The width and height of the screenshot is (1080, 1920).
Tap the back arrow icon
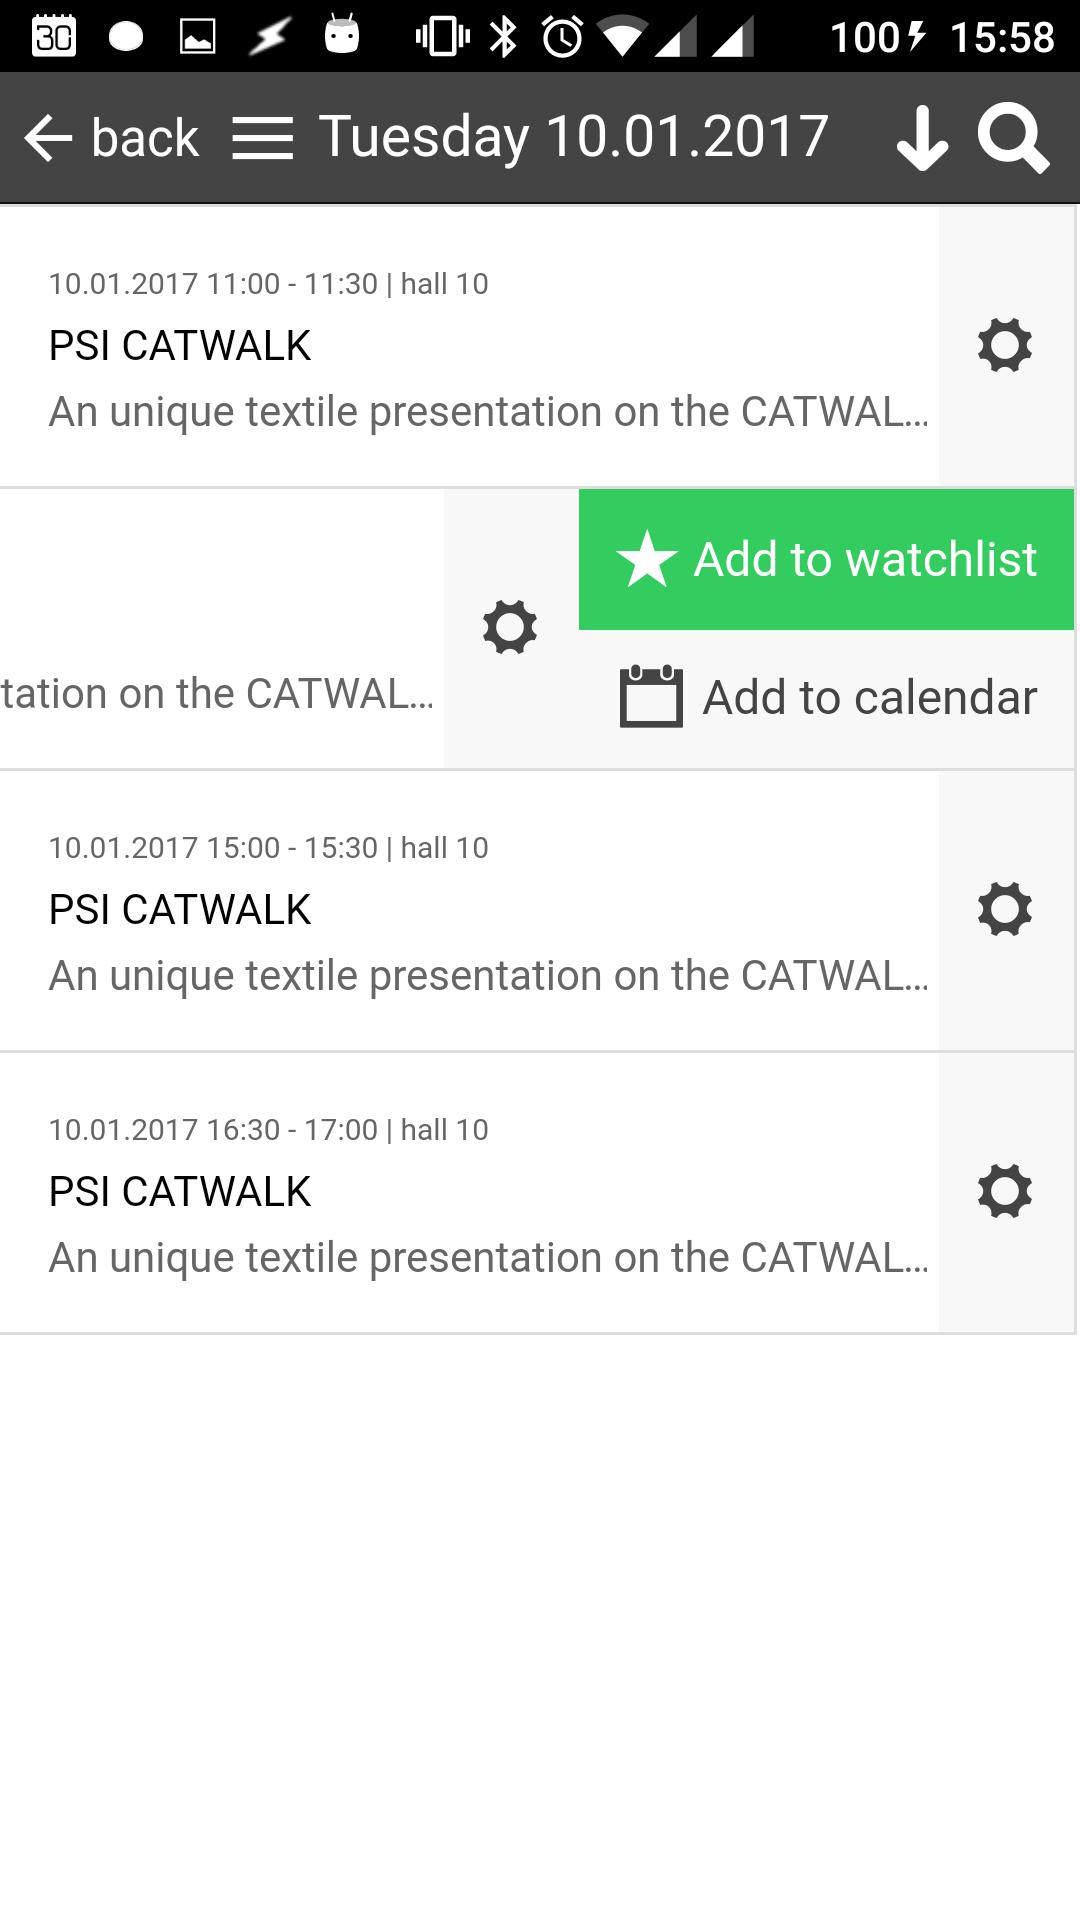[x=48, y=138]
